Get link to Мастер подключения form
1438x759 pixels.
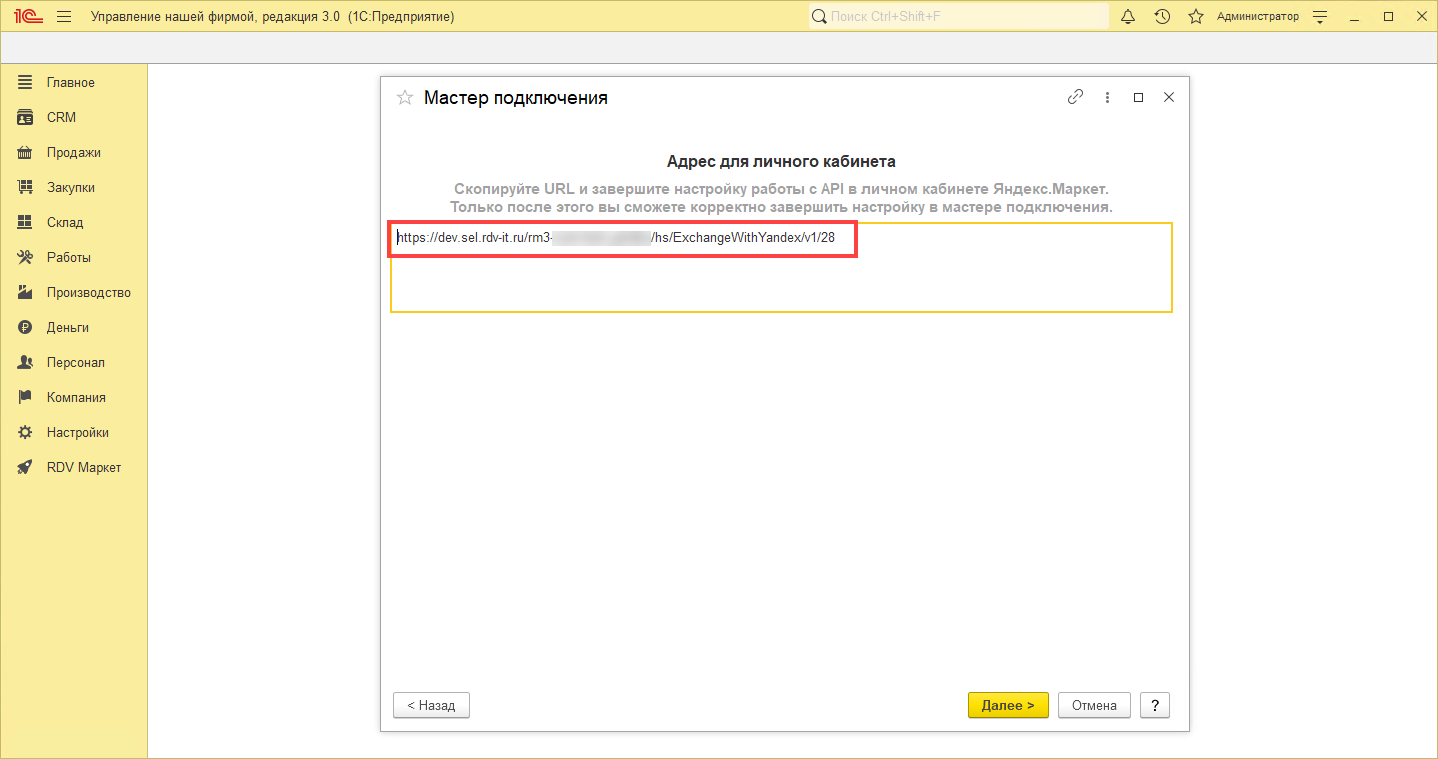coord(1076,97)
